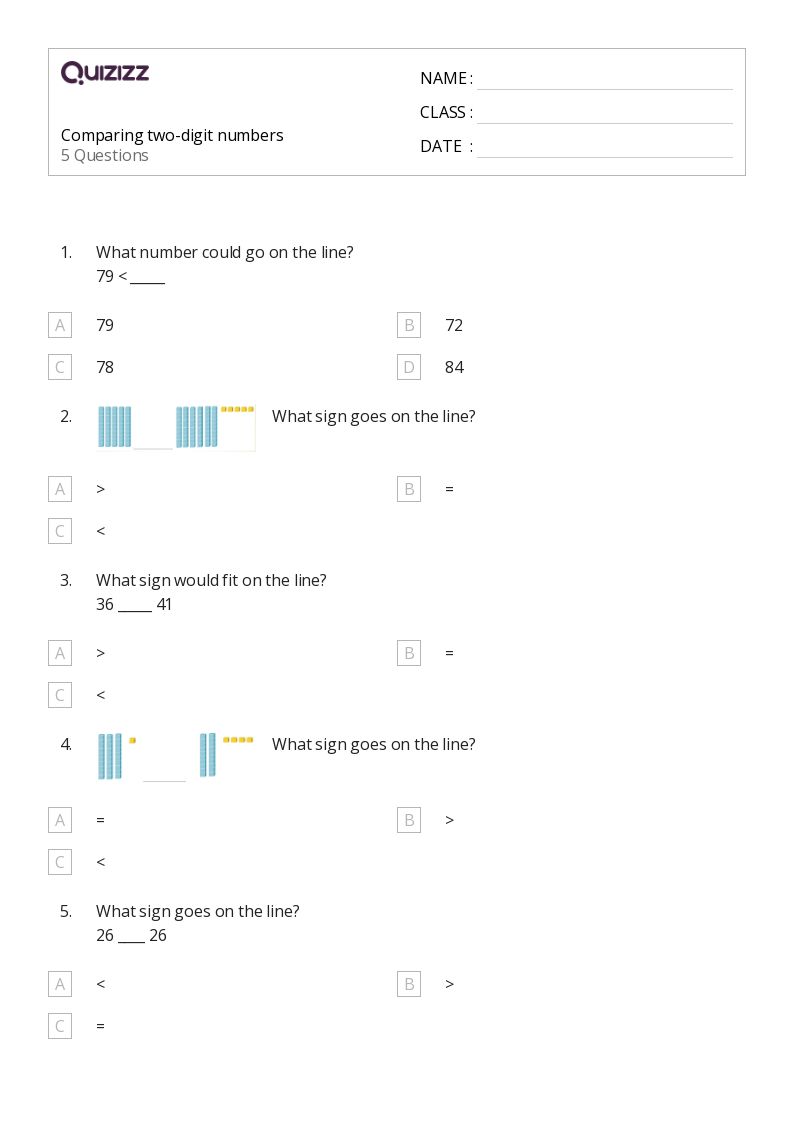This screenshot has height=1123, width=794.
Task: Click the 'Comparing two-digit numbers' title
Action: [172, 135]
